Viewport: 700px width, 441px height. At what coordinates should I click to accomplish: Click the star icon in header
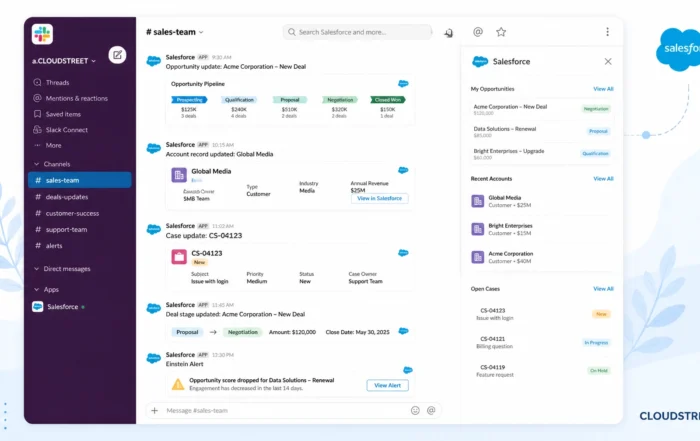pos(501,32)
